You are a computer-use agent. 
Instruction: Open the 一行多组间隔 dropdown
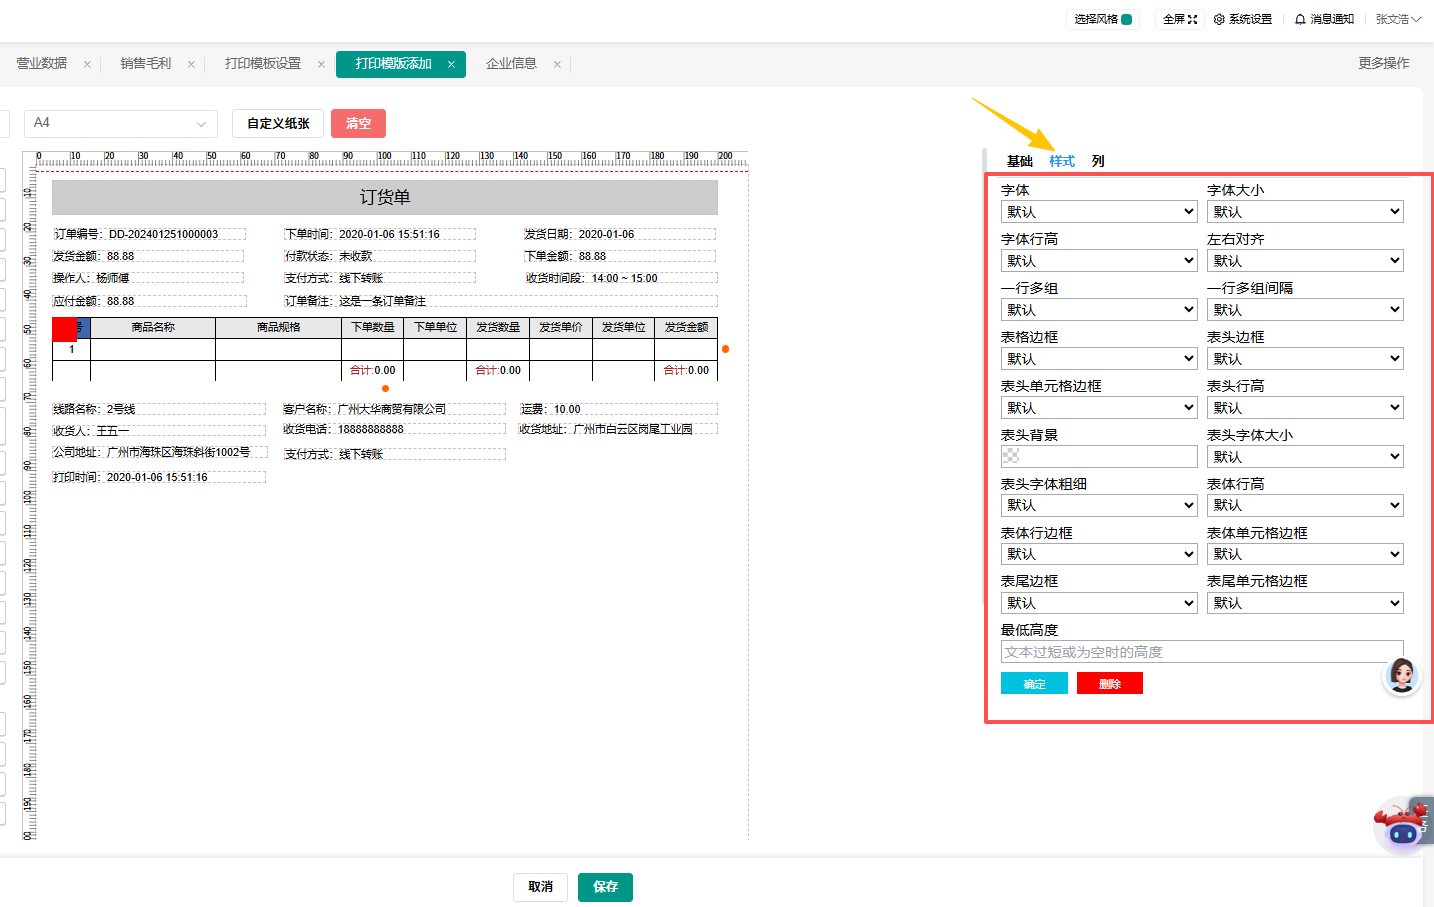coord(1305,310)
